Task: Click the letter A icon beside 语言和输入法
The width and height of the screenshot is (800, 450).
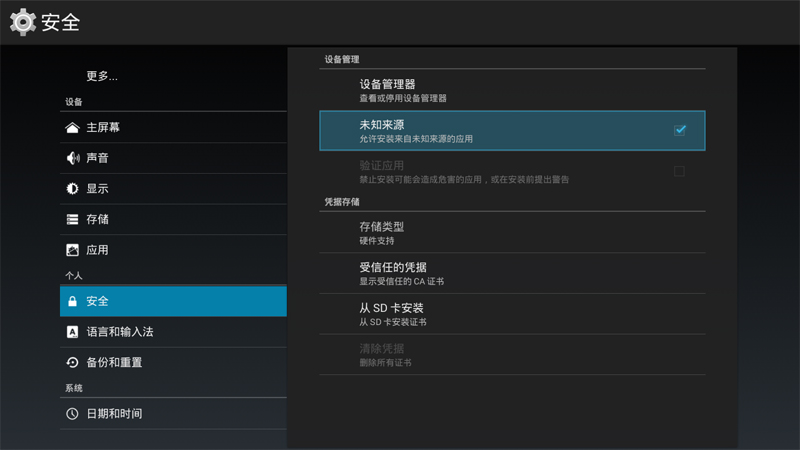Action: click(x=72, y=332)
